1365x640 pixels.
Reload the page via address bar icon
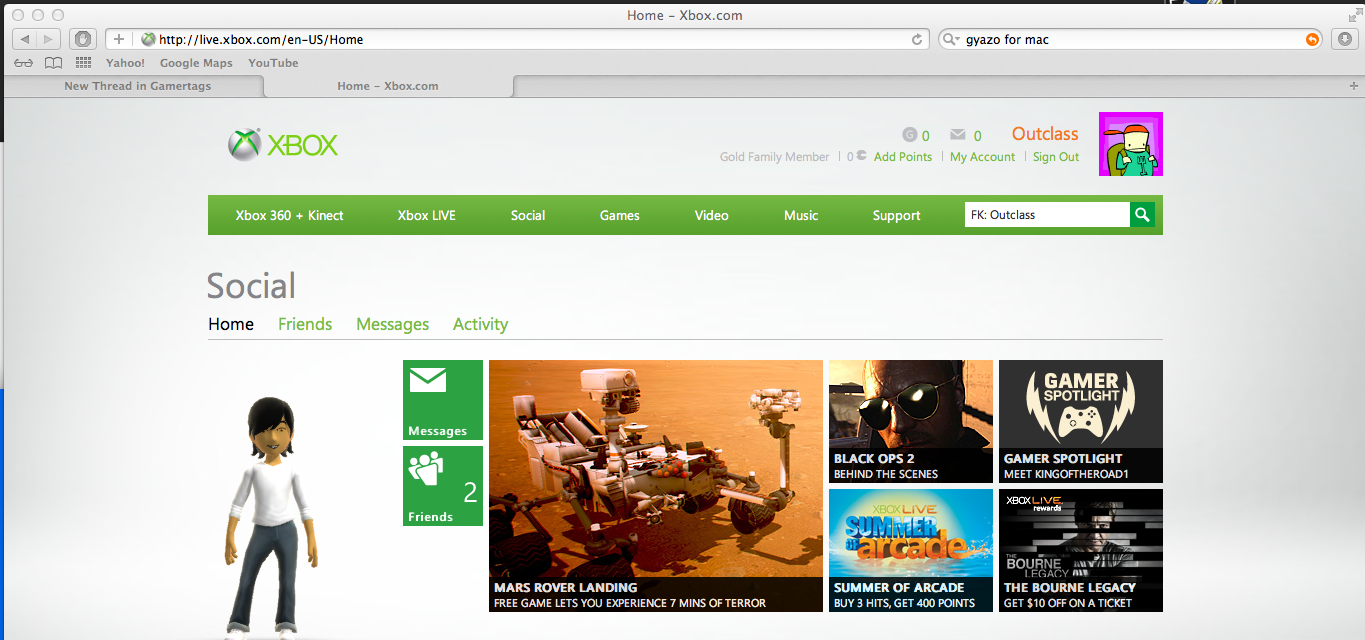click(917, 40)
